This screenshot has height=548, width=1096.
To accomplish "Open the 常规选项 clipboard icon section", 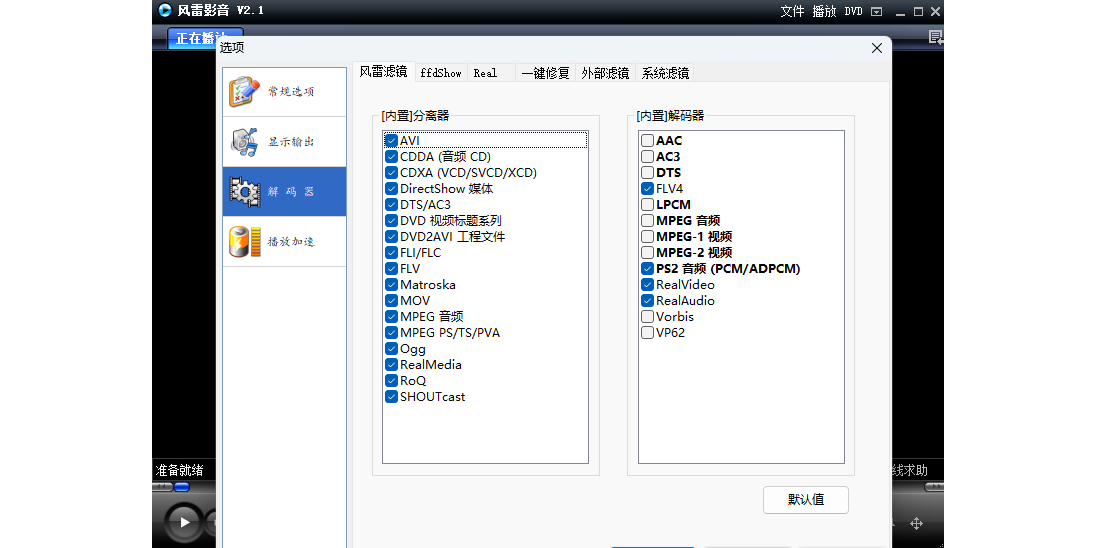I will point(244,91).
